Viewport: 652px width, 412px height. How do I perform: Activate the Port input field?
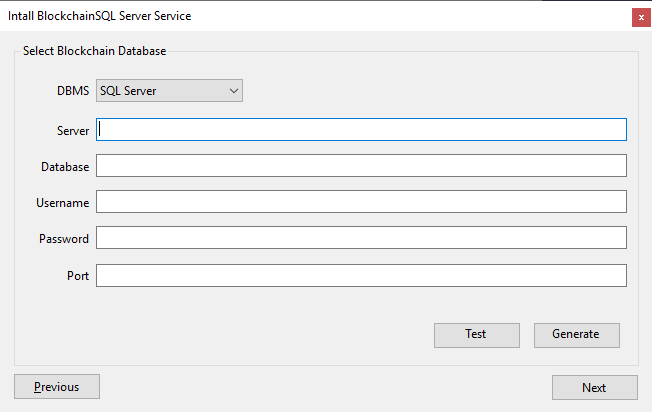point(361,275)
